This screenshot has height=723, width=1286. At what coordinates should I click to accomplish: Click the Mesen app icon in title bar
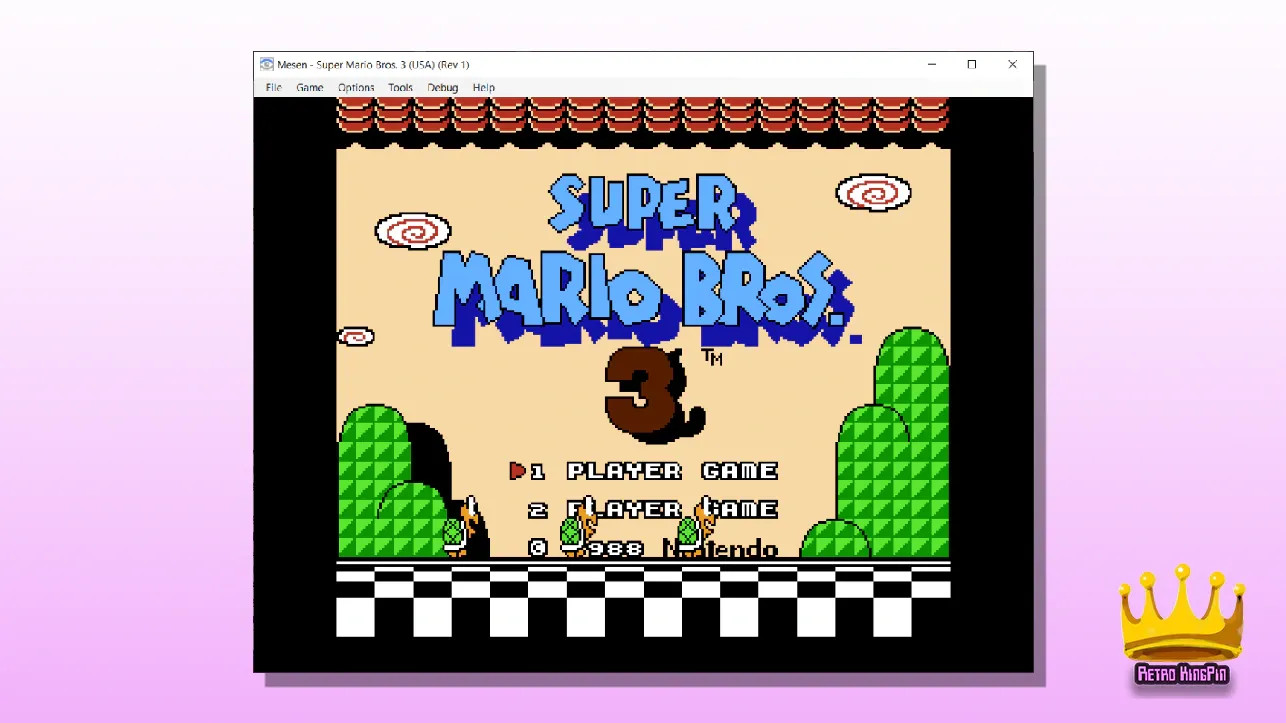(x=267, y=64)
